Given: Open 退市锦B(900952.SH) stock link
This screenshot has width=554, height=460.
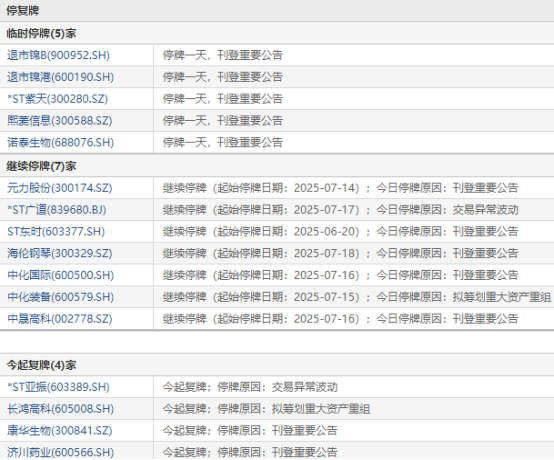Looking at the screenshot, I should 58,55.
